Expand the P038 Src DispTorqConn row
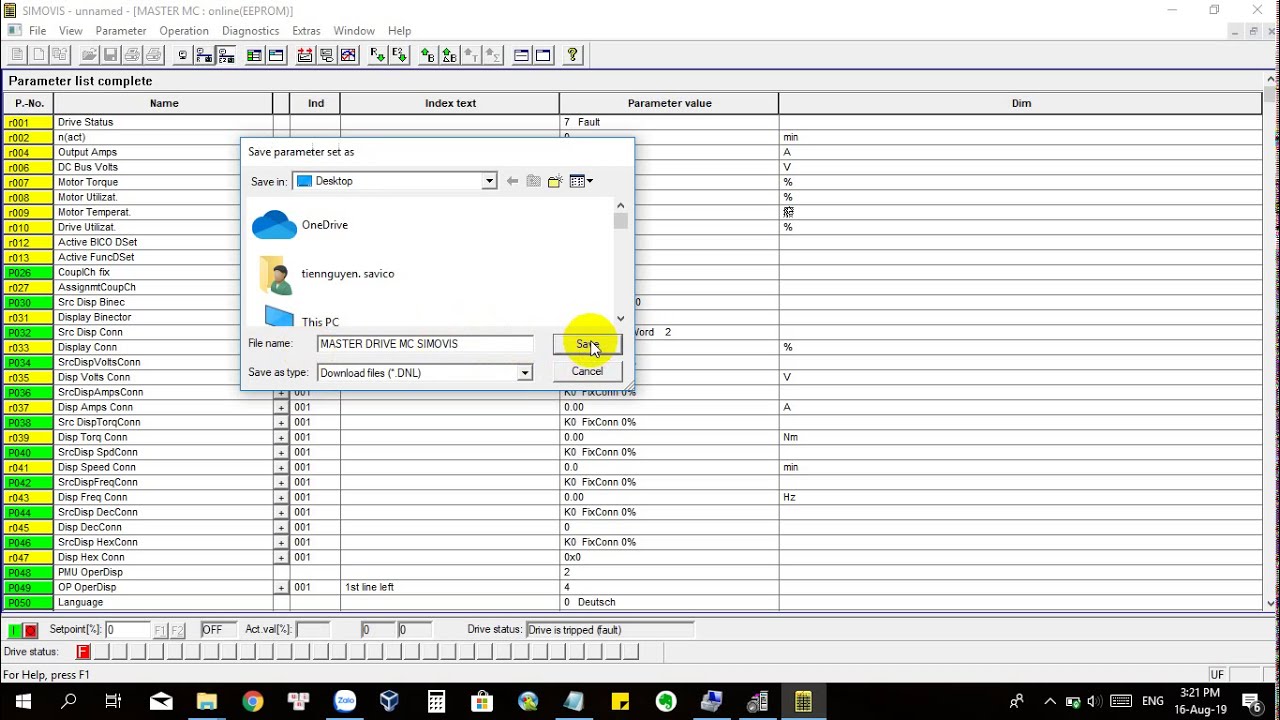This screenshot has height=720, width=1280. (281, 422)
